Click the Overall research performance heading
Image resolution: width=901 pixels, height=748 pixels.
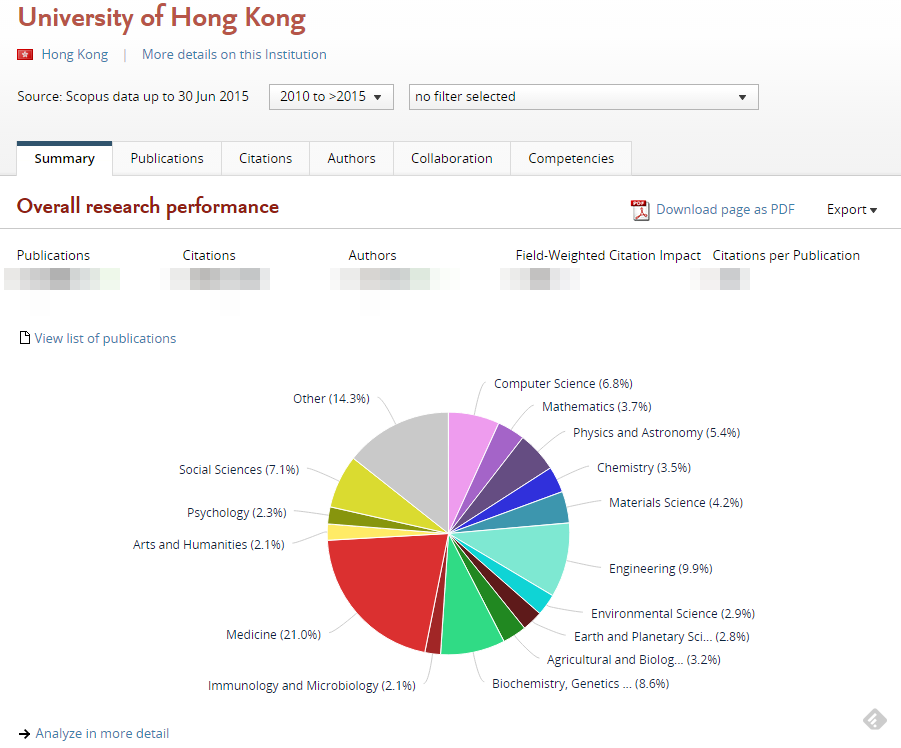pyautogui.click(x=148, y=206)
